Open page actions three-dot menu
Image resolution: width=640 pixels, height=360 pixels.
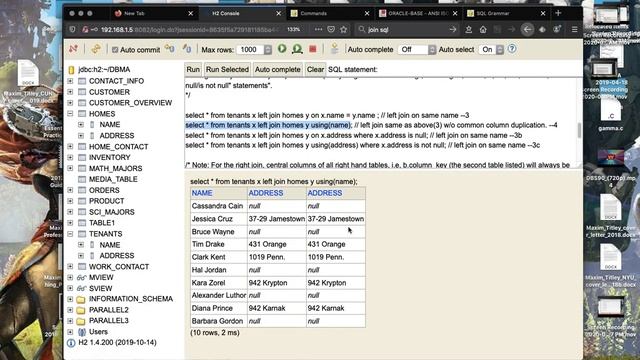[x=318, y=29]
